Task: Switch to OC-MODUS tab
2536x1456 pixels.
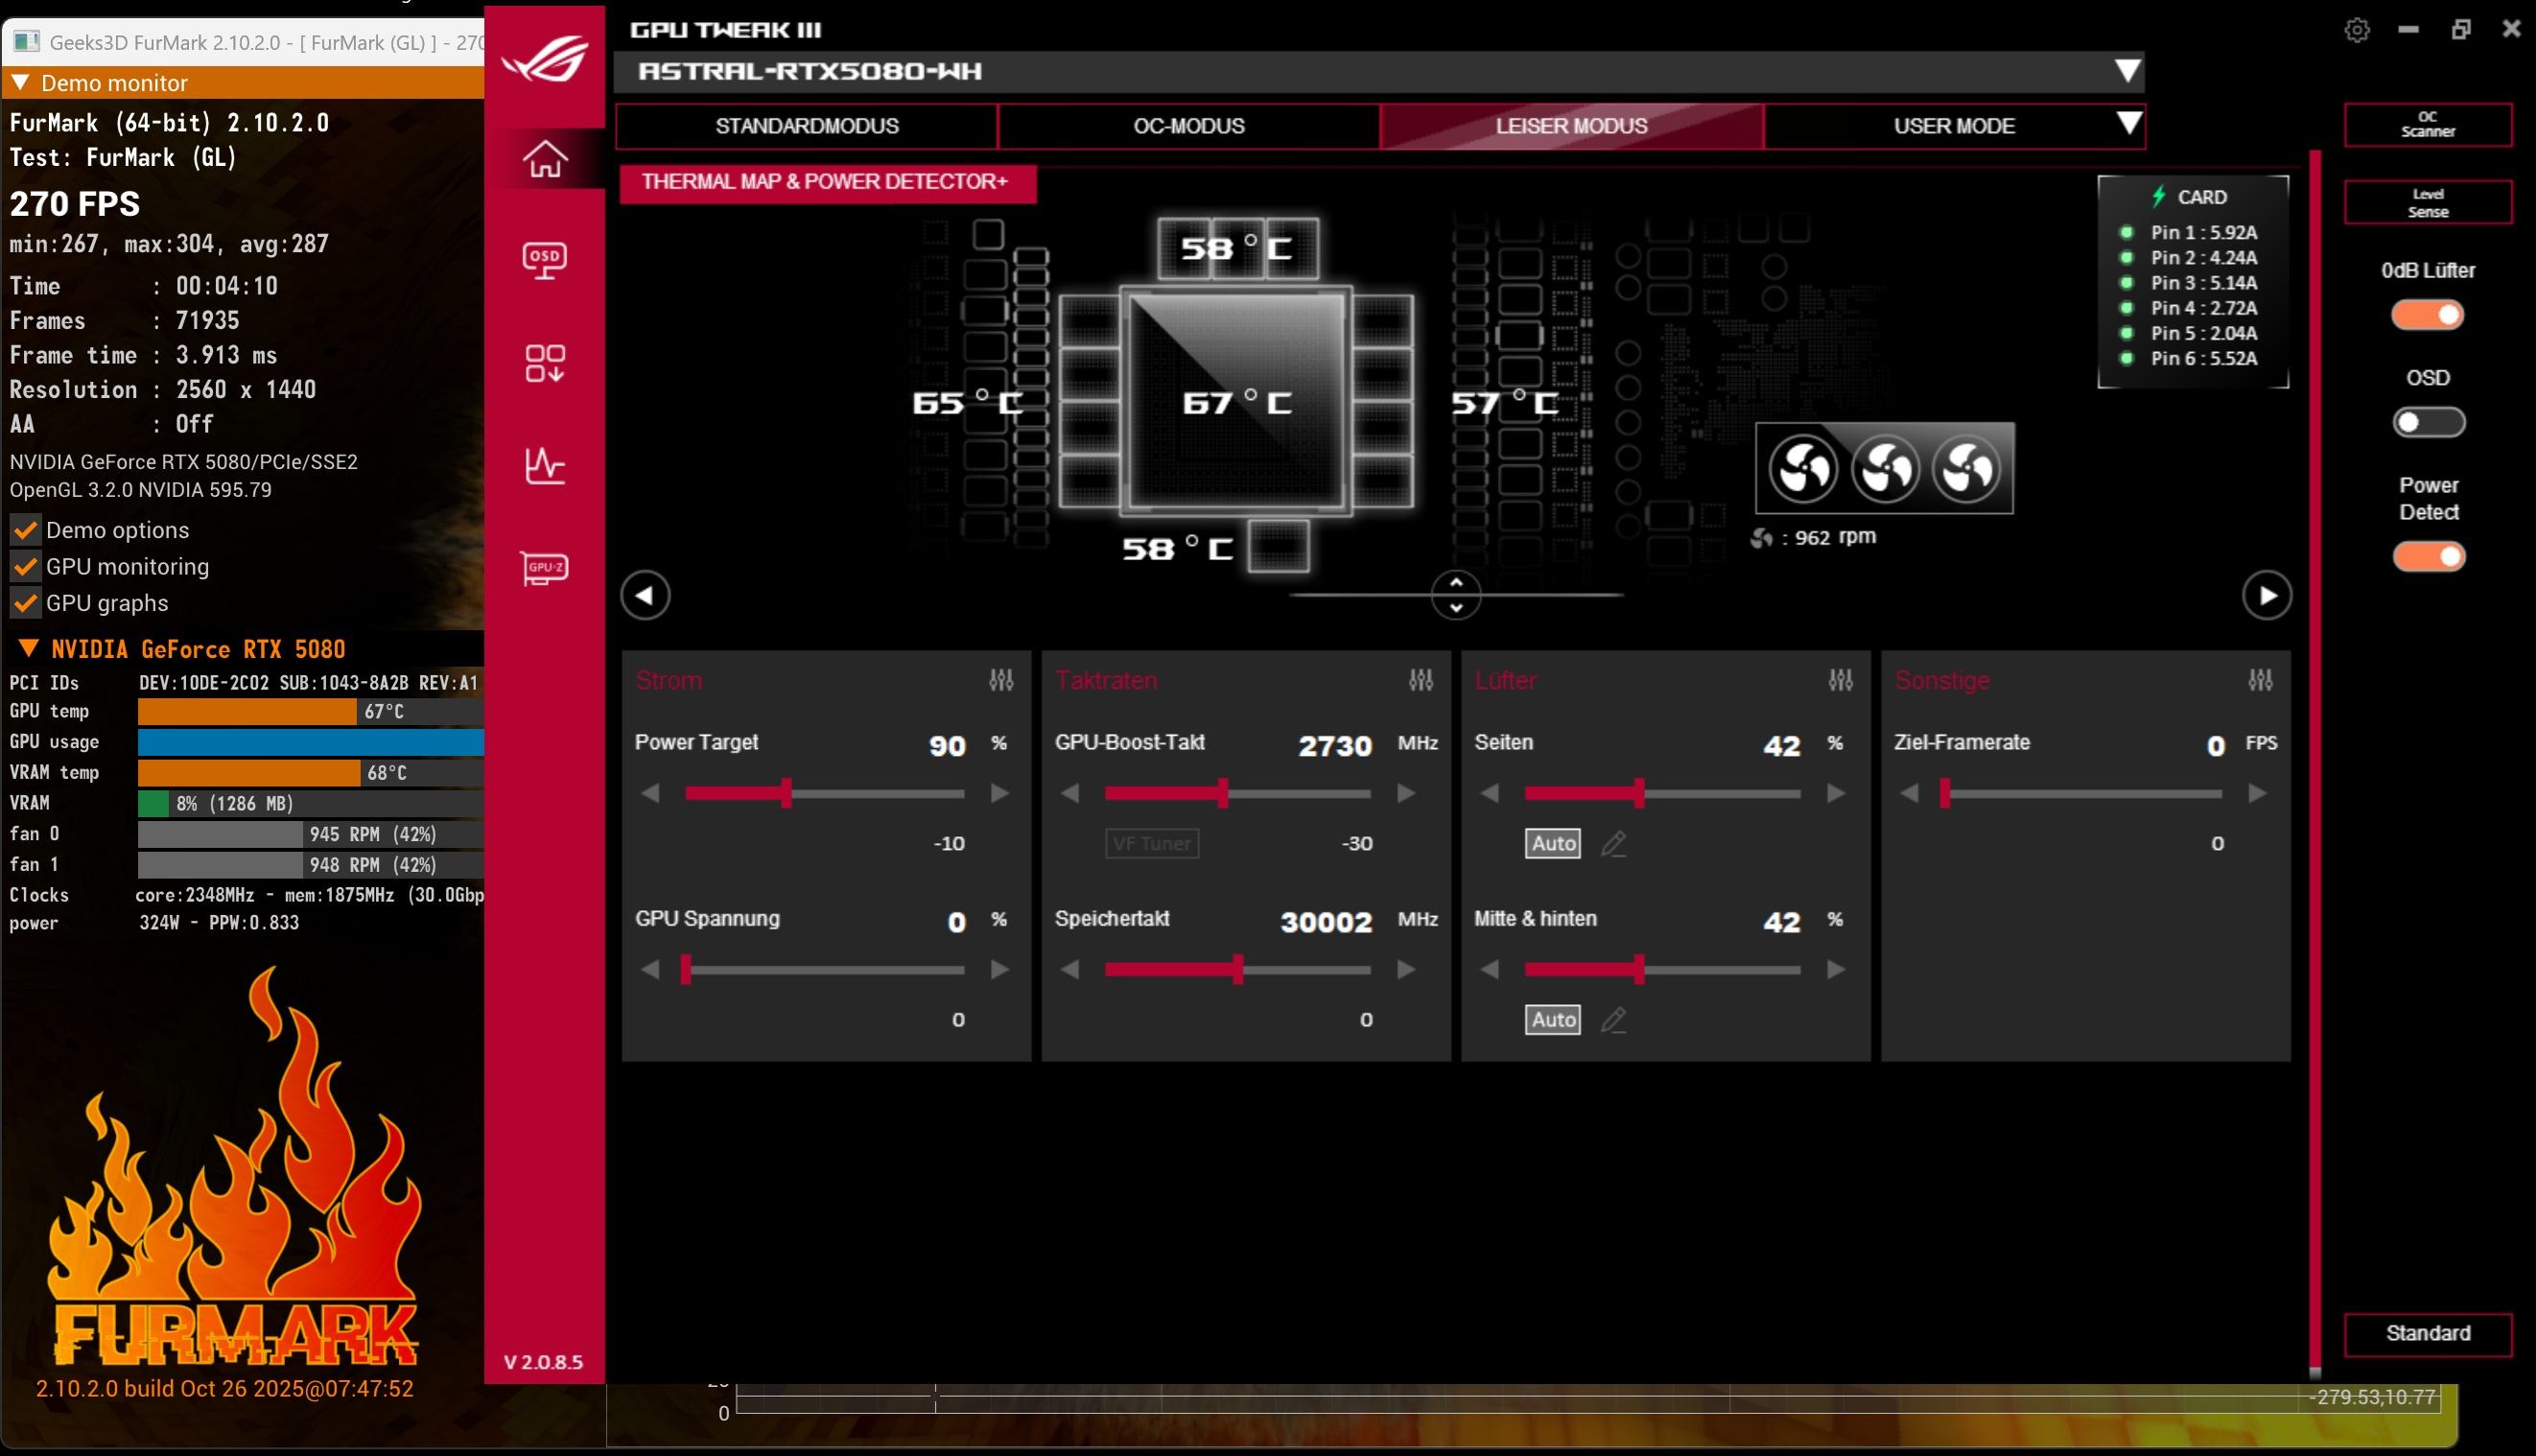Action: pyautogui.click(x=1188, y=126)
